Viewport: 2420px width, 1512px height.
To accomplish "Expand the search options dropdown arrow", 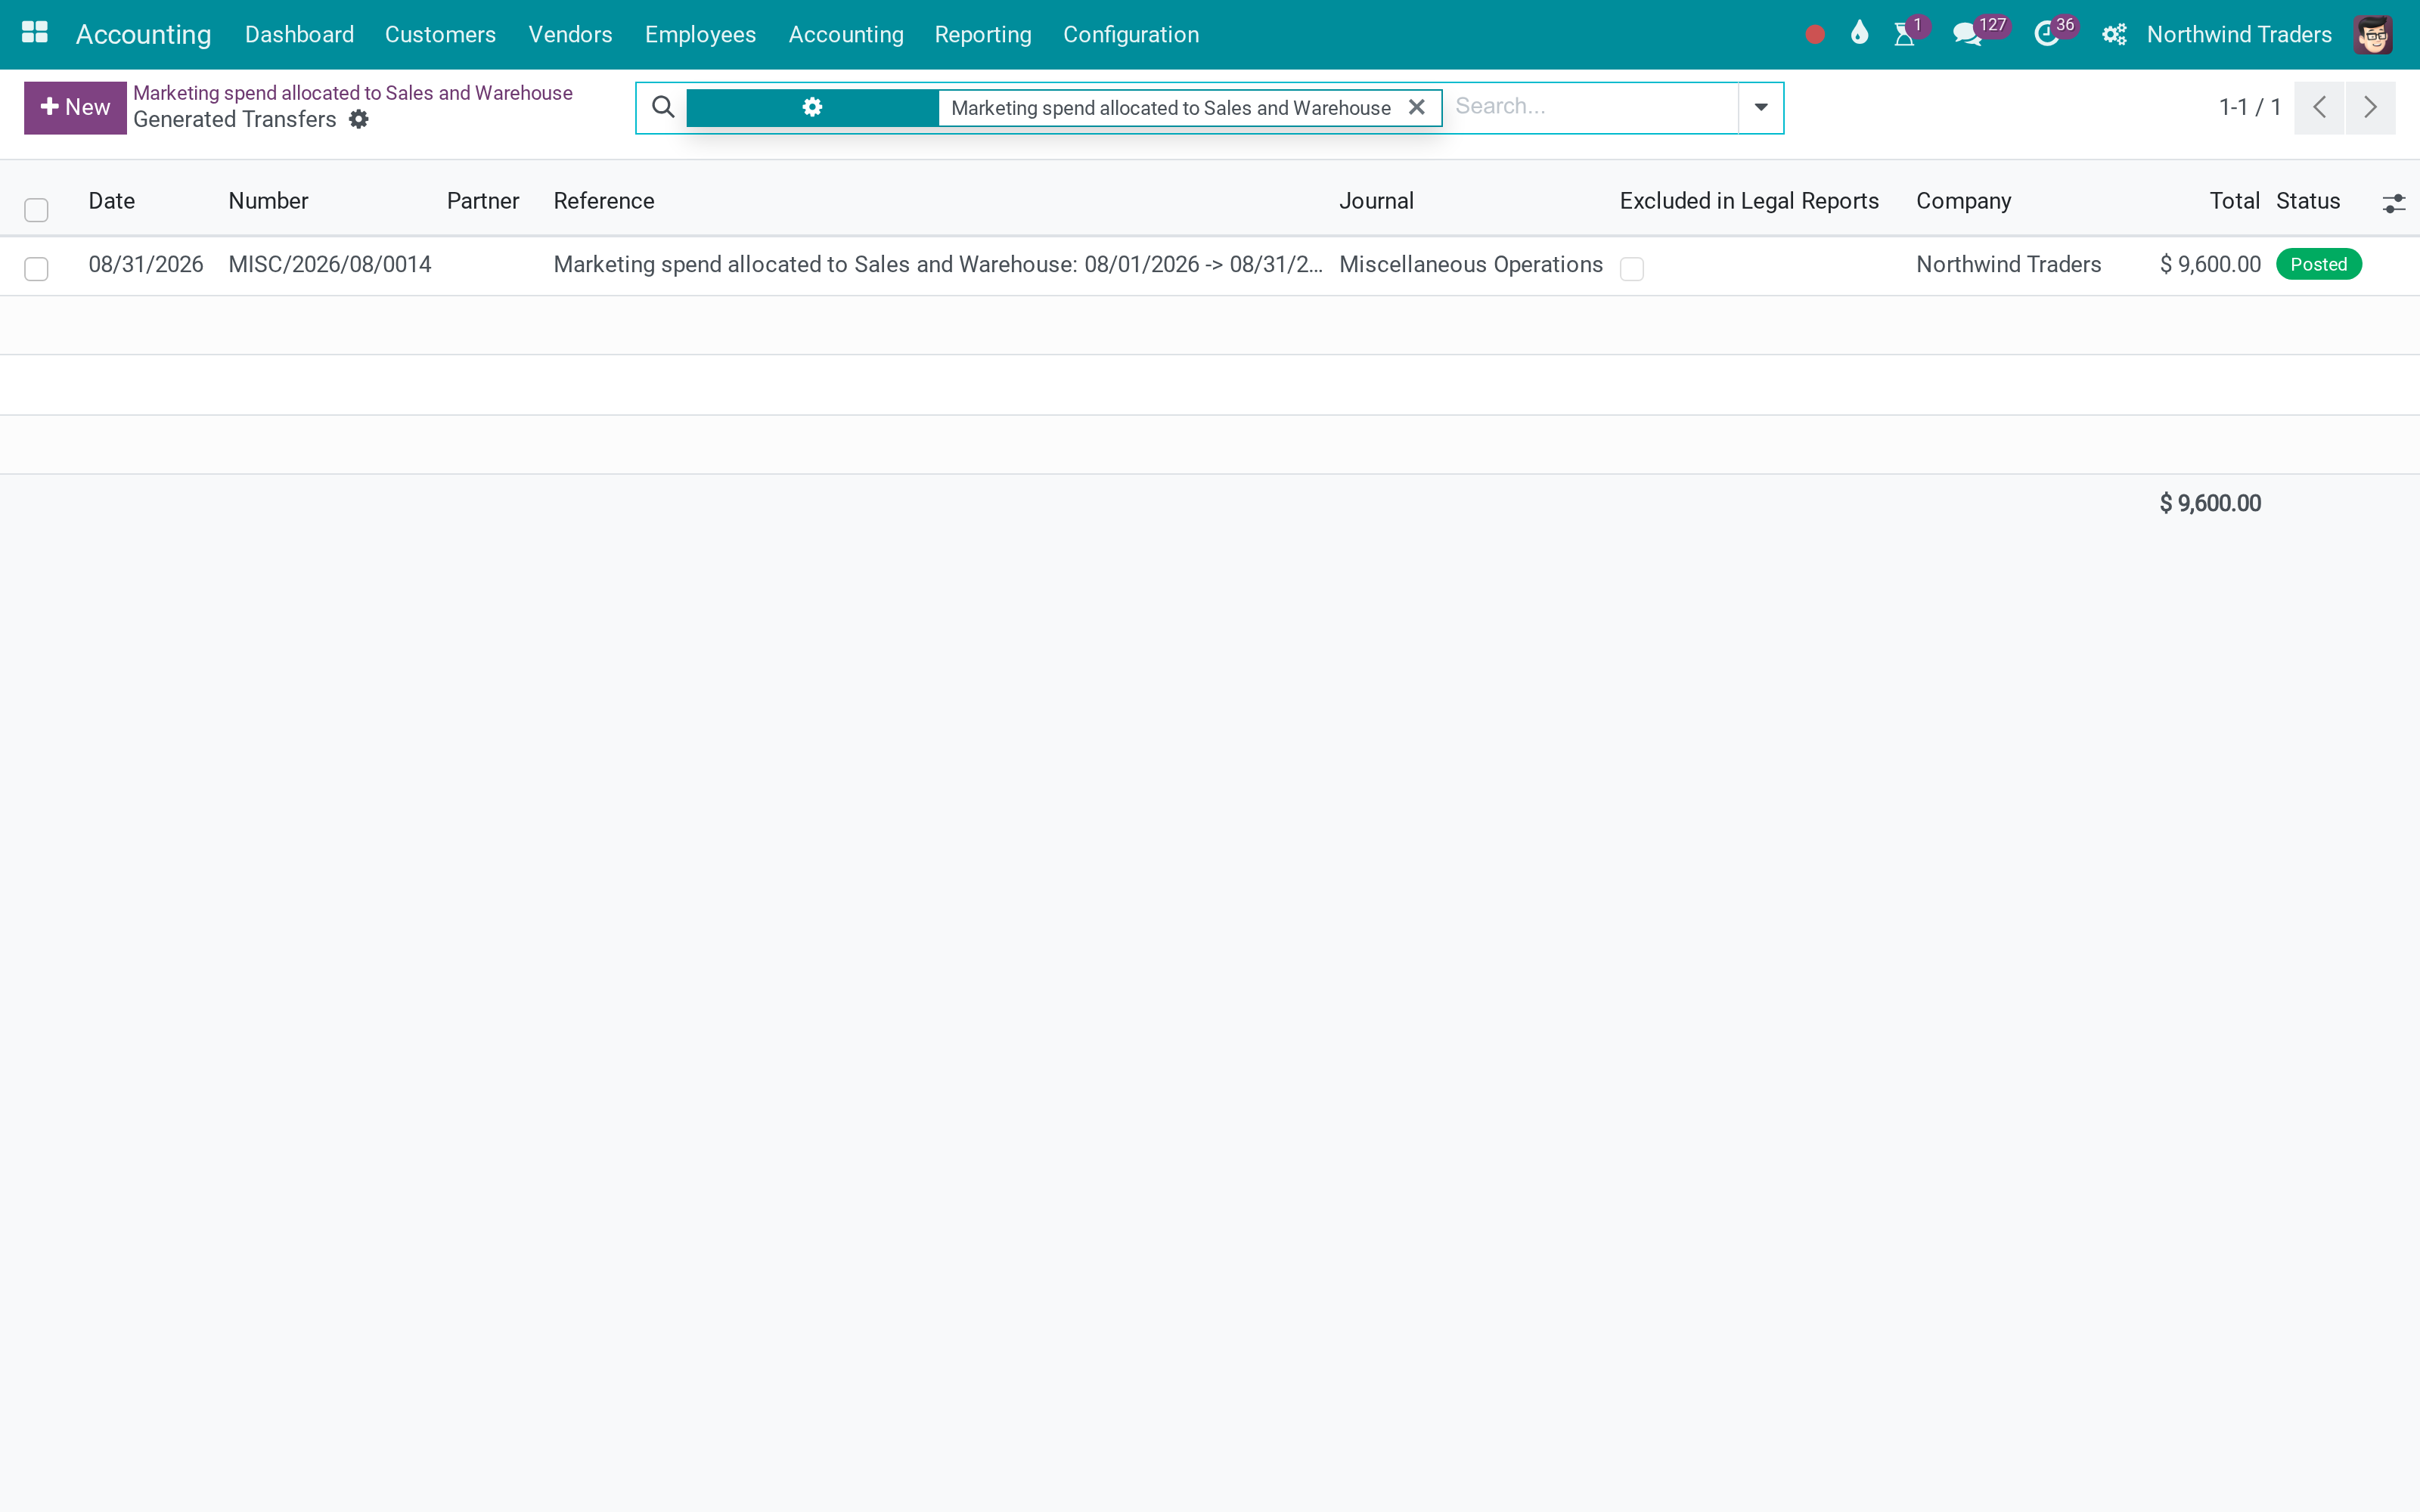I will pos(1761,107).
